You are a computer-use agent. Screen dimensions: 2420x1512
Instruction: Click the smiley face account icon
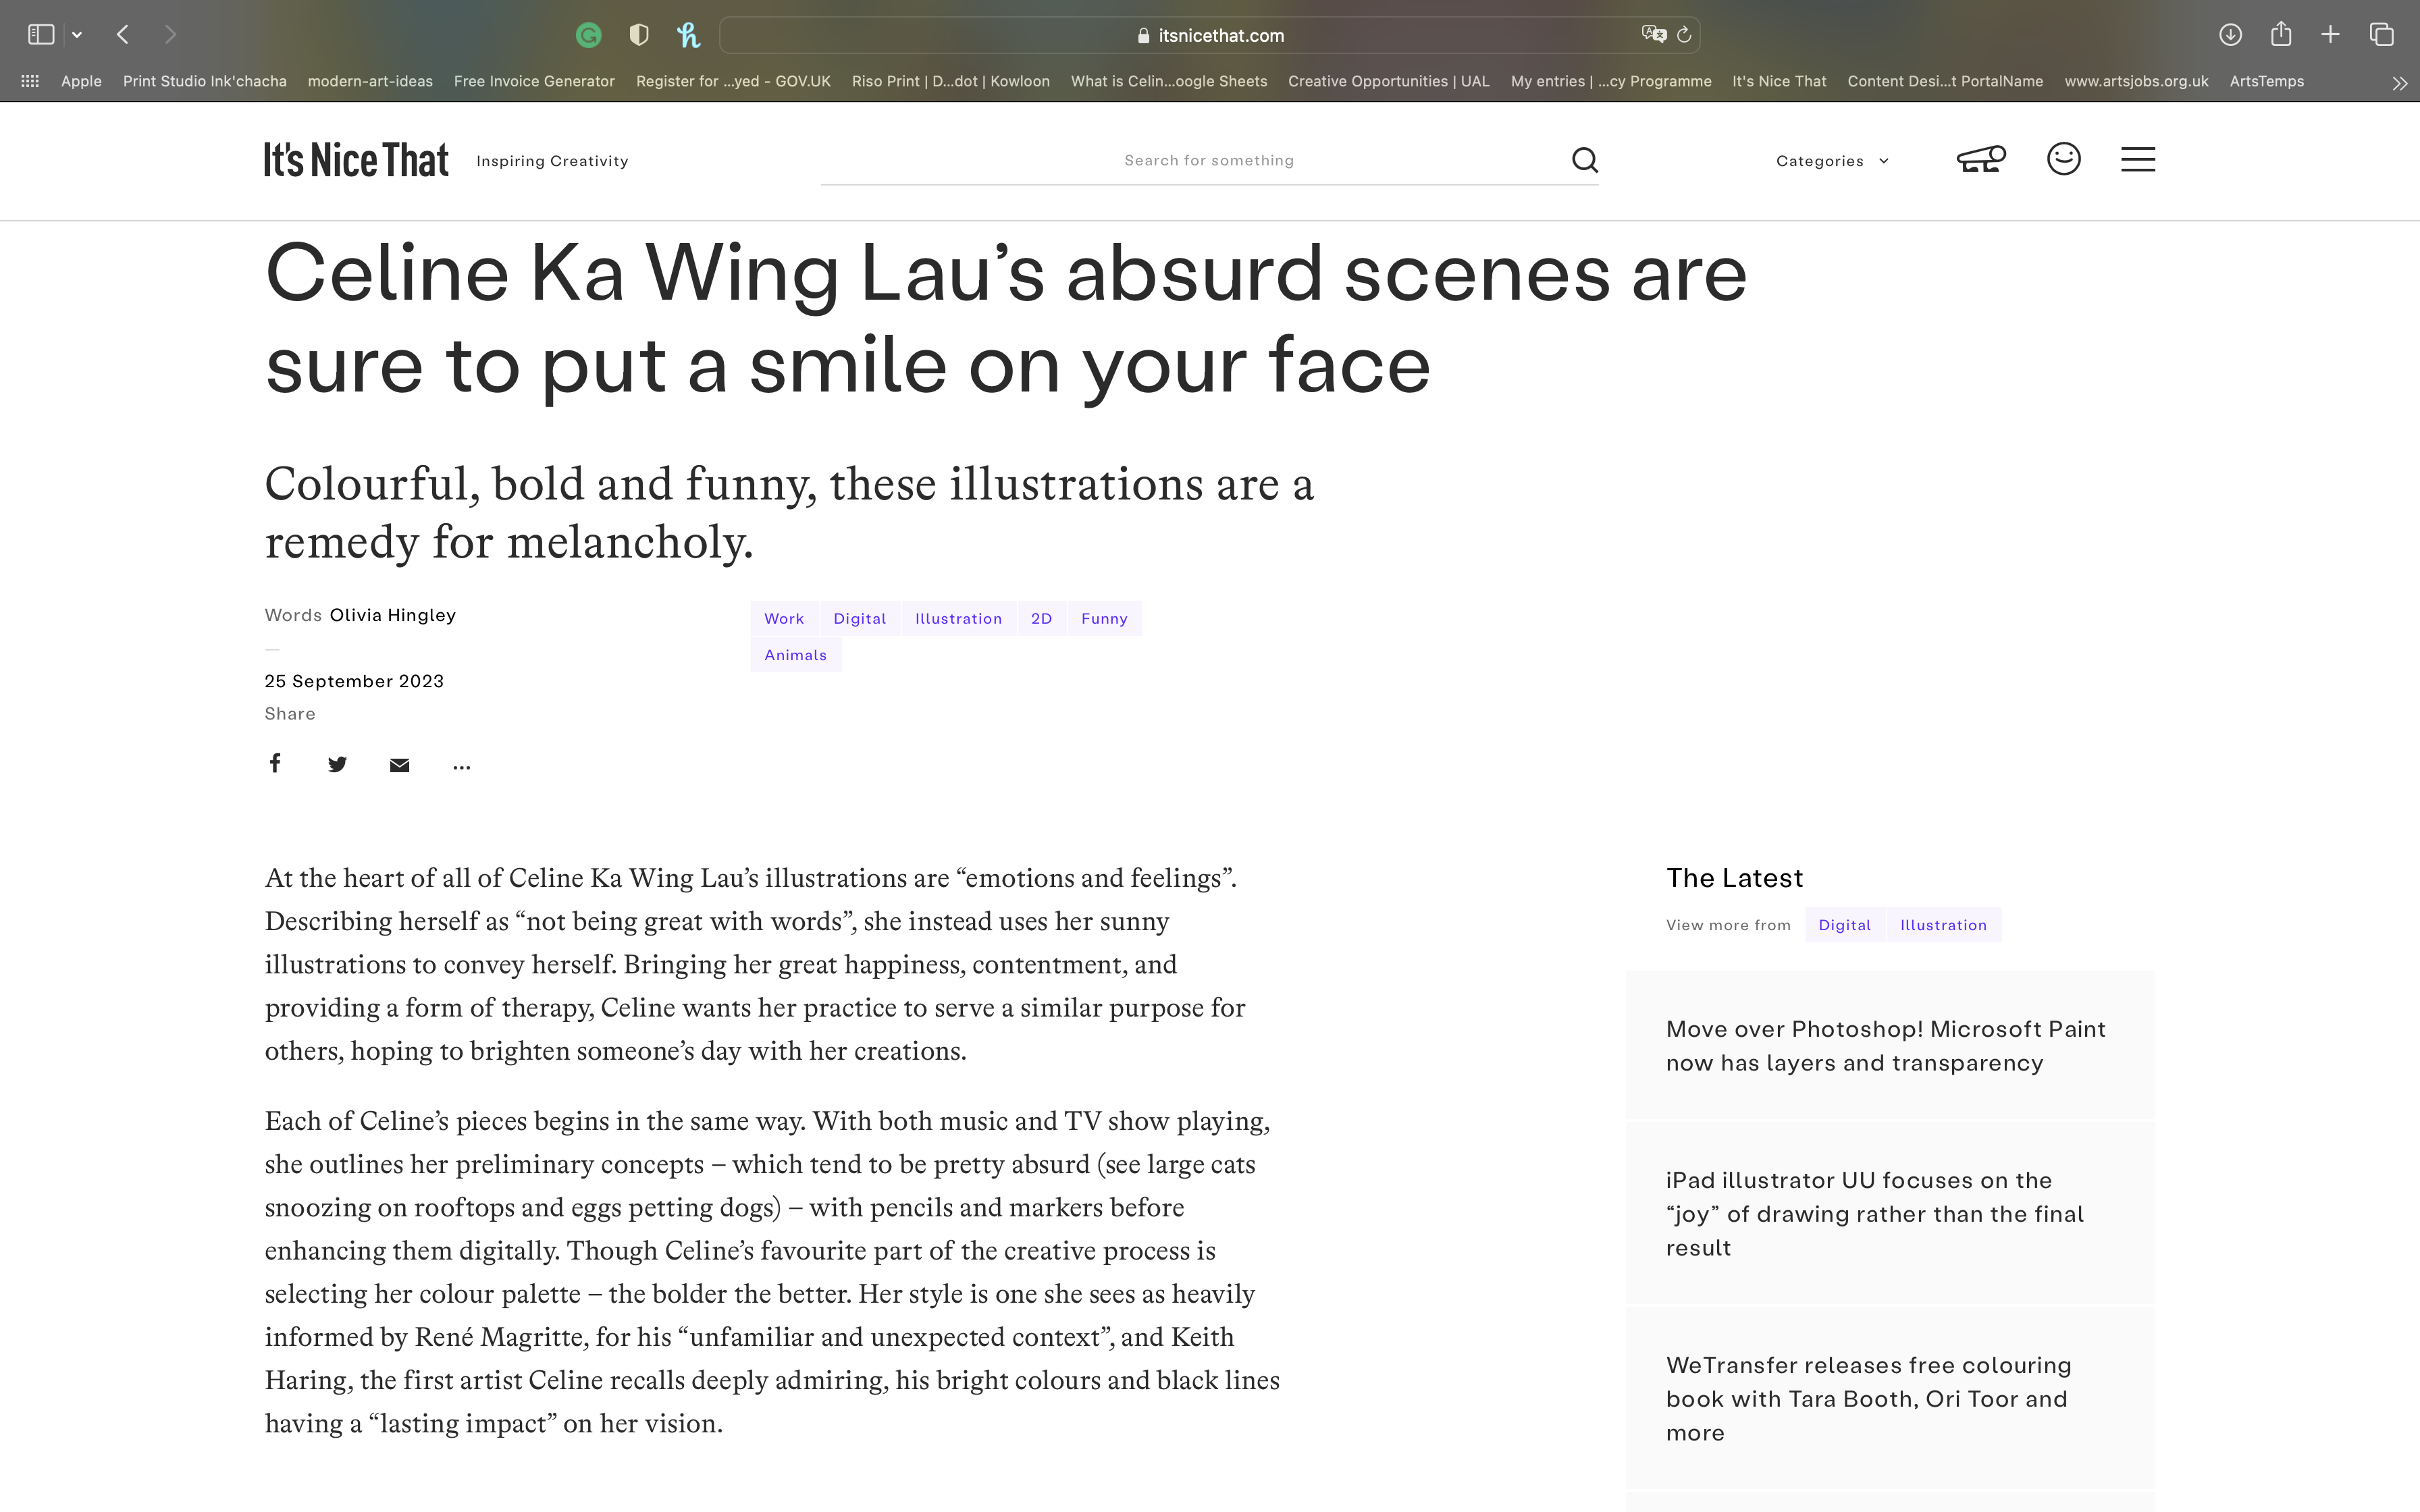pyautogui.click(x=2063, y=159)
